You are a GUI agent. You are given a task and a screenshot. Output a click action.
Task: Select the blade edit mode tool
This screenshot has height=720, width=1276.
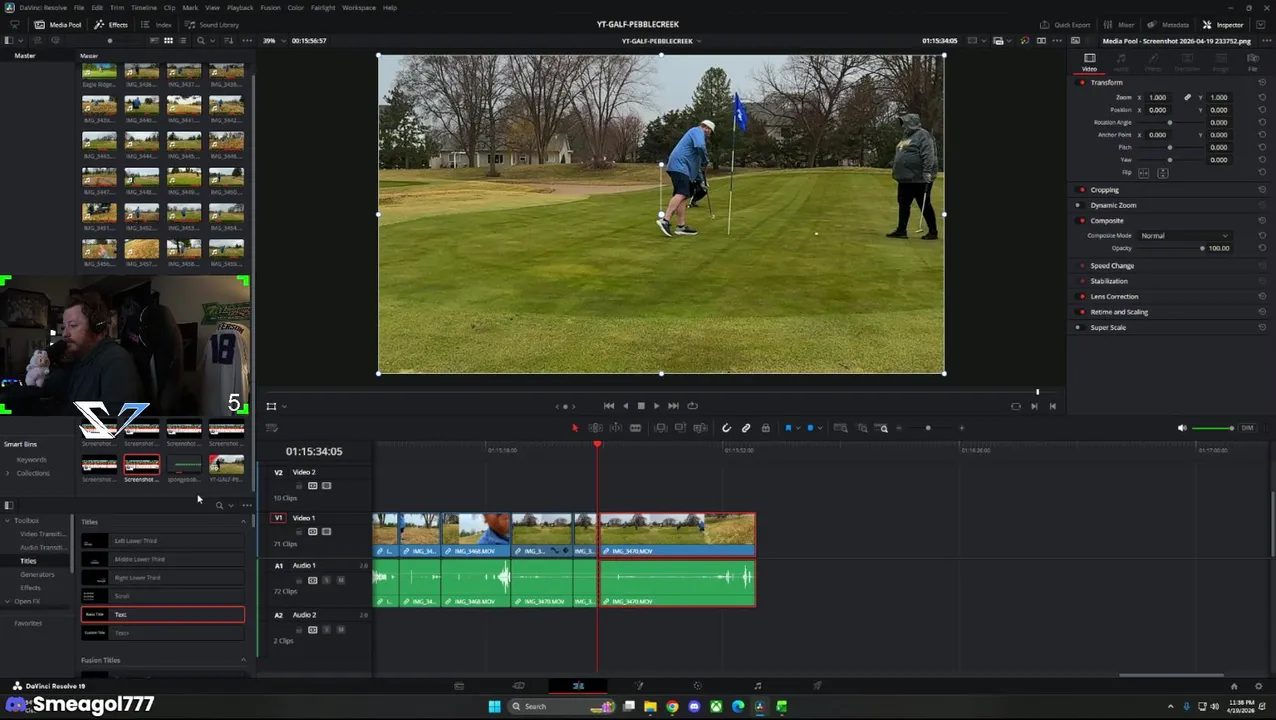click(635, 428)
